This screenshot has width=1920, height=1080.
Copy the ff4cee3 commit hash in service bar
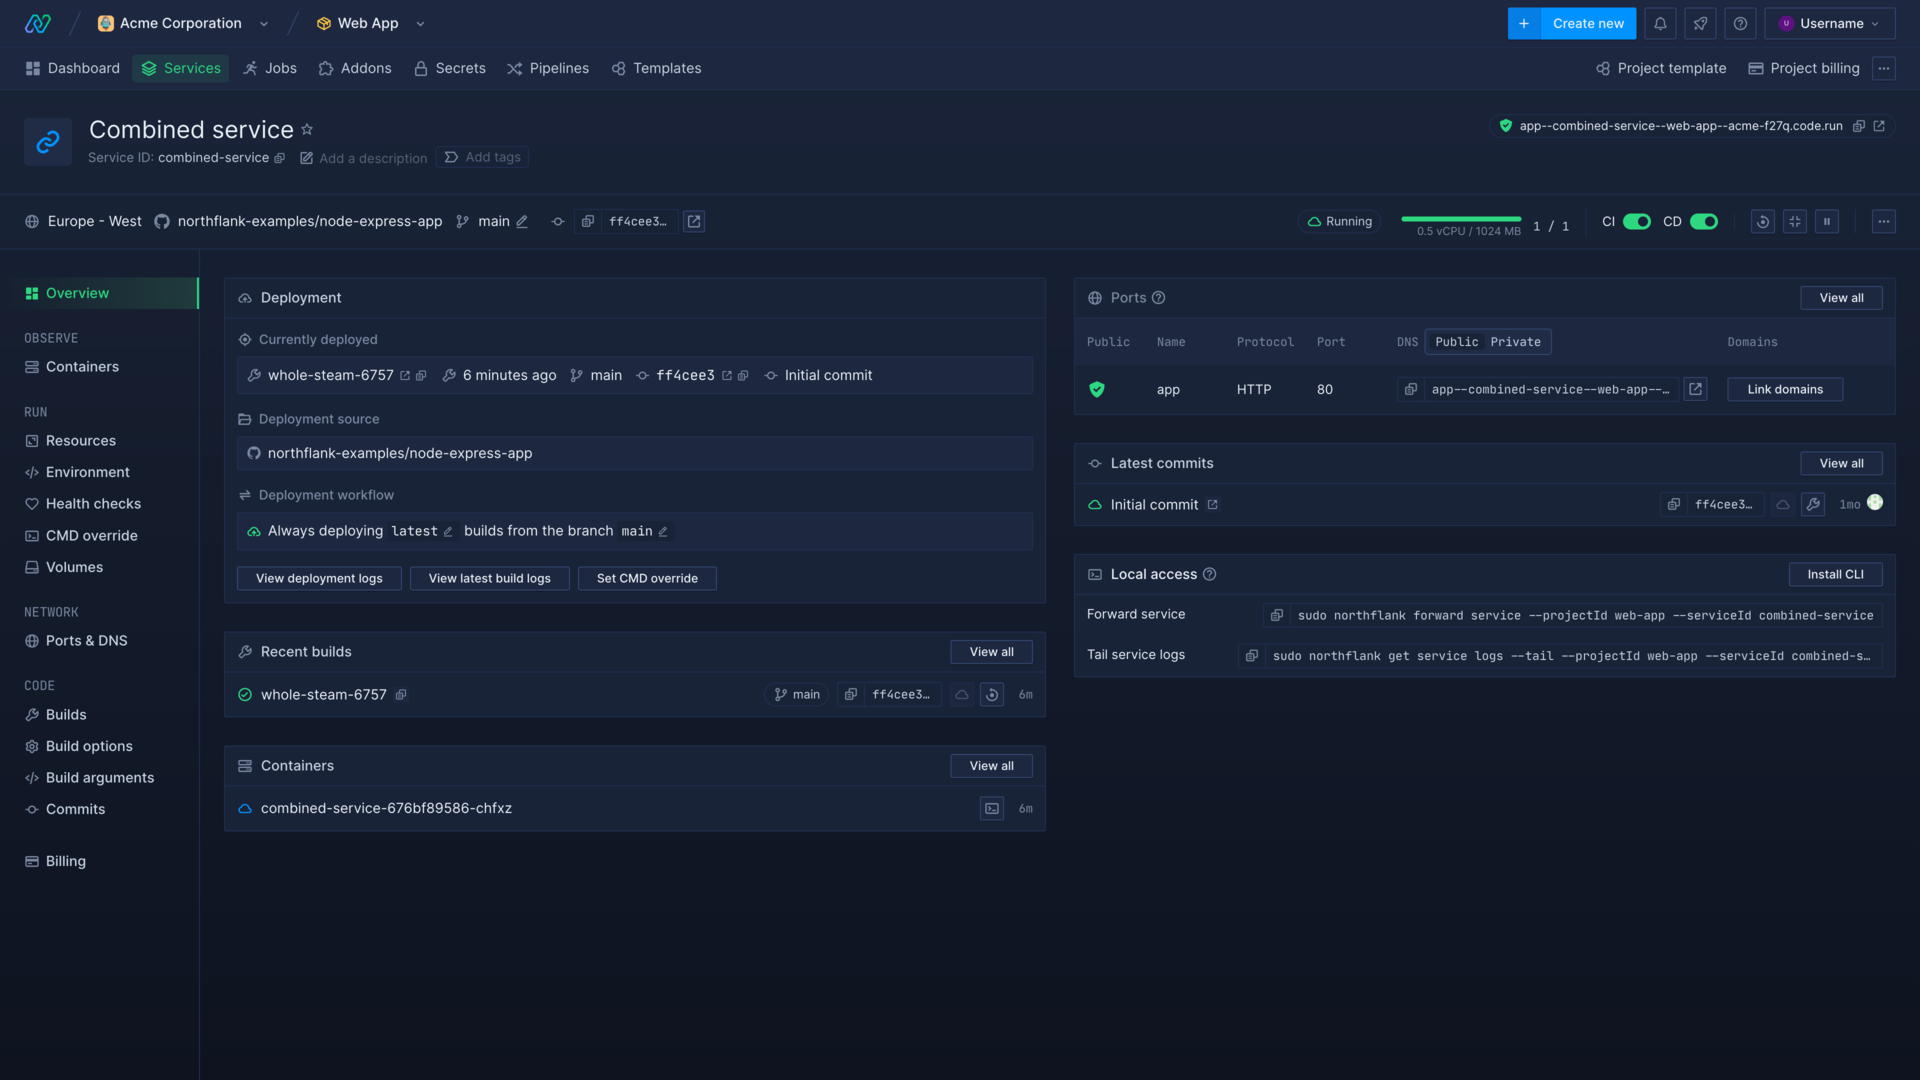[588, 221]
